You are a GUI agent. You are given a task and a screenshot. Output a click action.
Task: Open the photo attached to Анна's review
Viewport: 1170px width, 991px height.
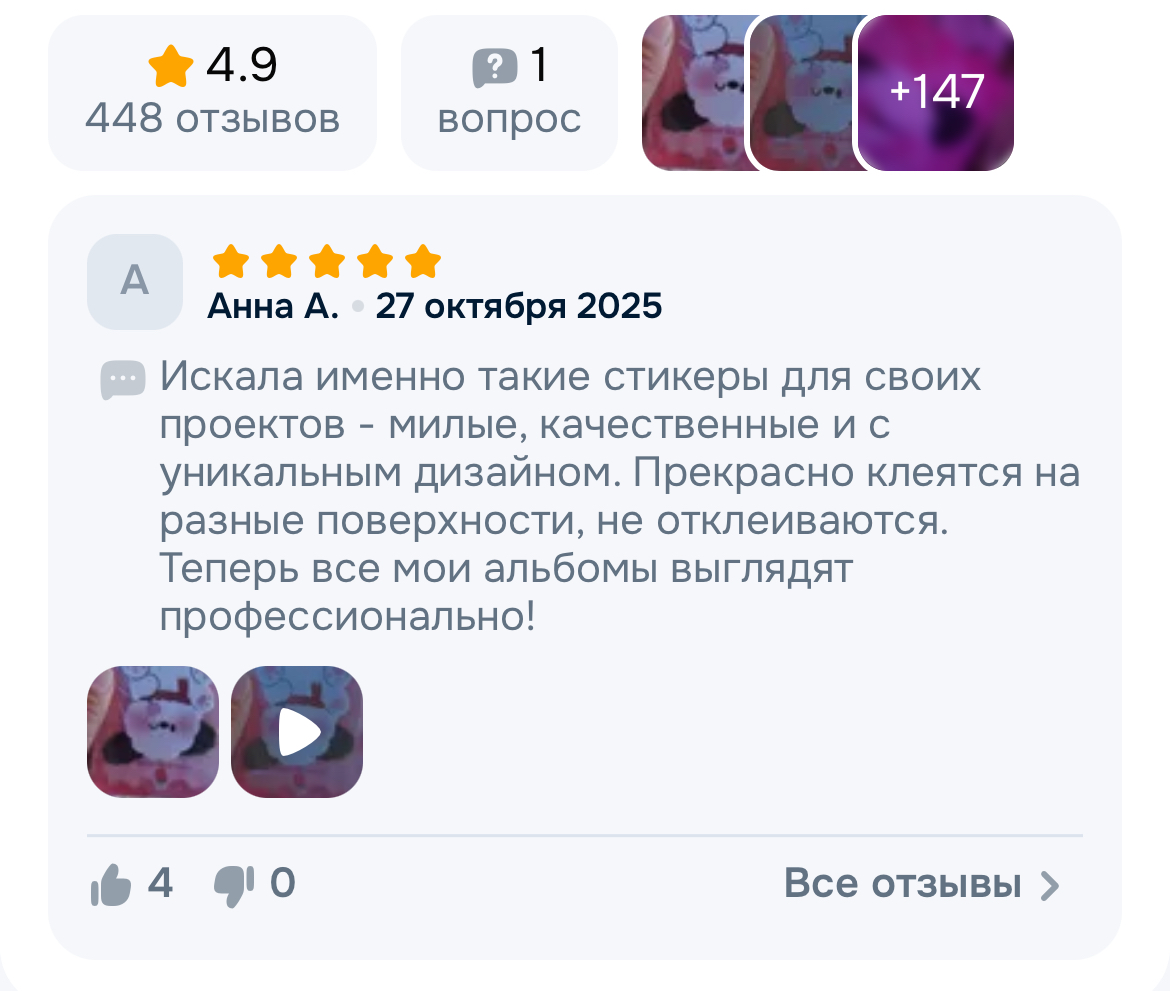click(153, 732)
